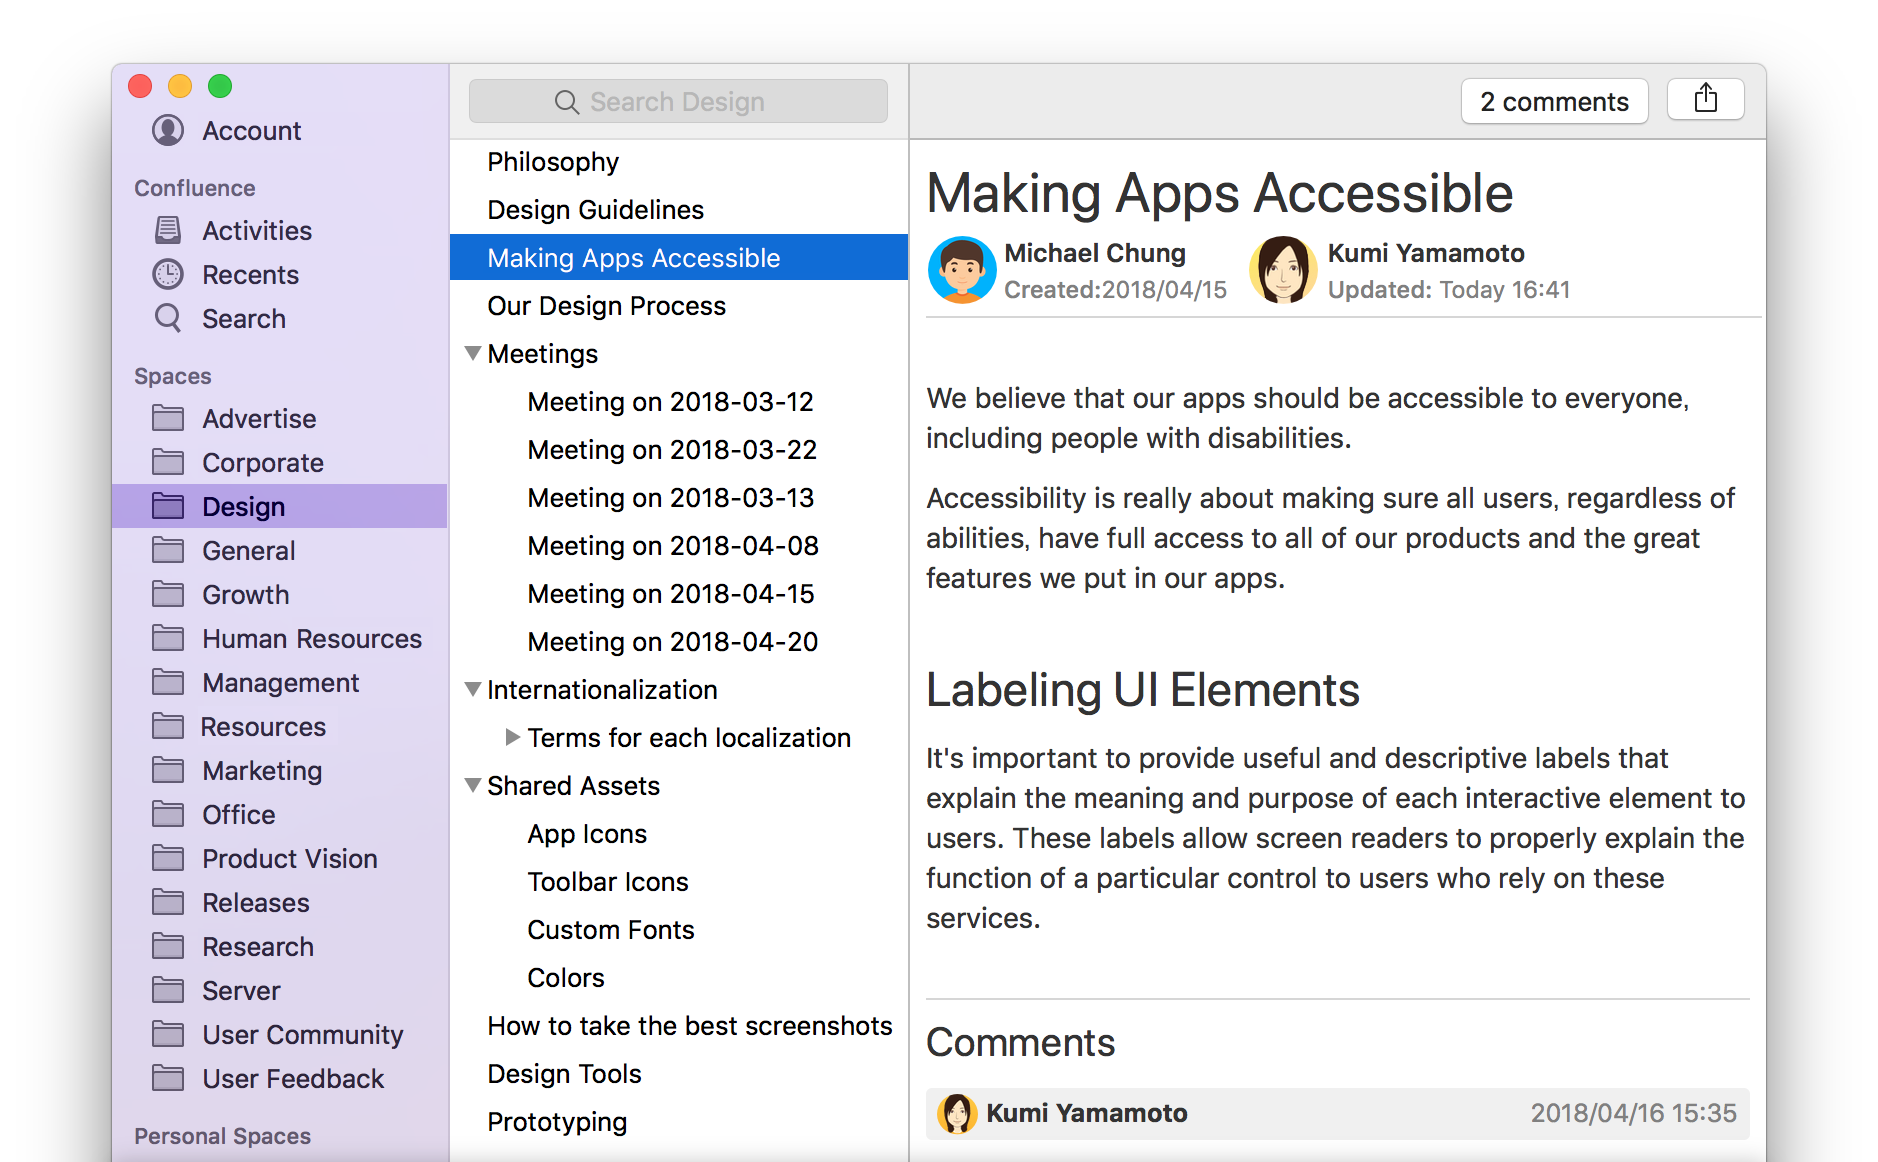The width and height of the screenshot is (1878, 1162).
Task: Open the Design Guidelines page
Action: point(595,210)
